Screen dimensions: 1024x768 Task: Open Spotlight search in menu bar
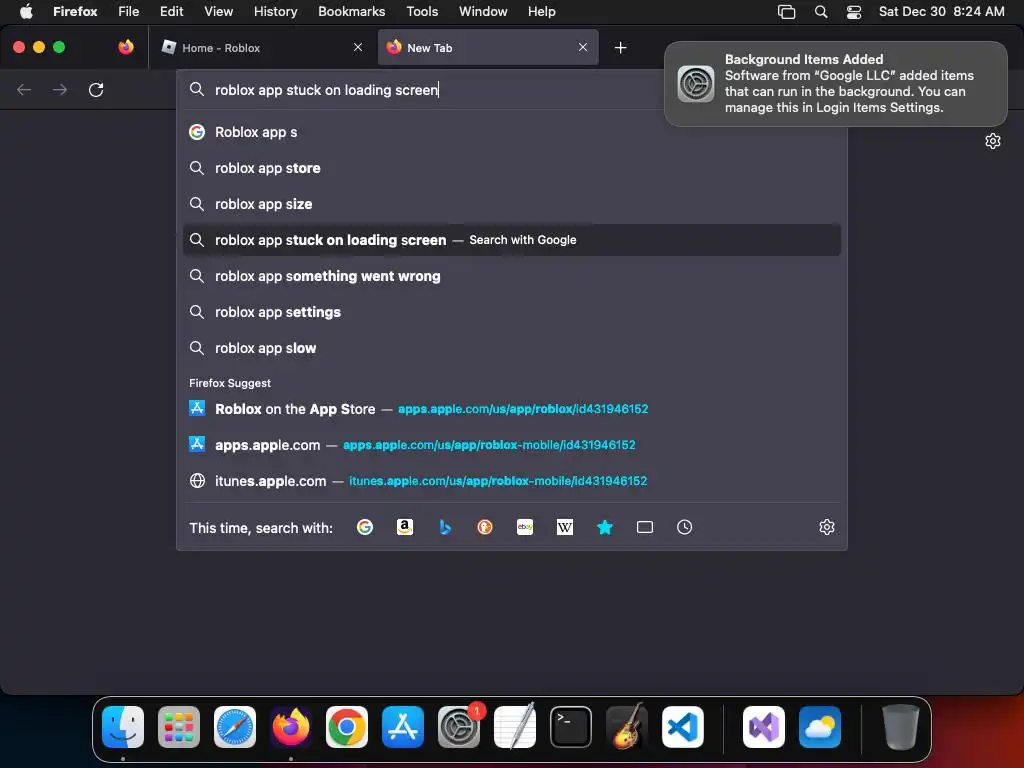(x=821, y=12)
